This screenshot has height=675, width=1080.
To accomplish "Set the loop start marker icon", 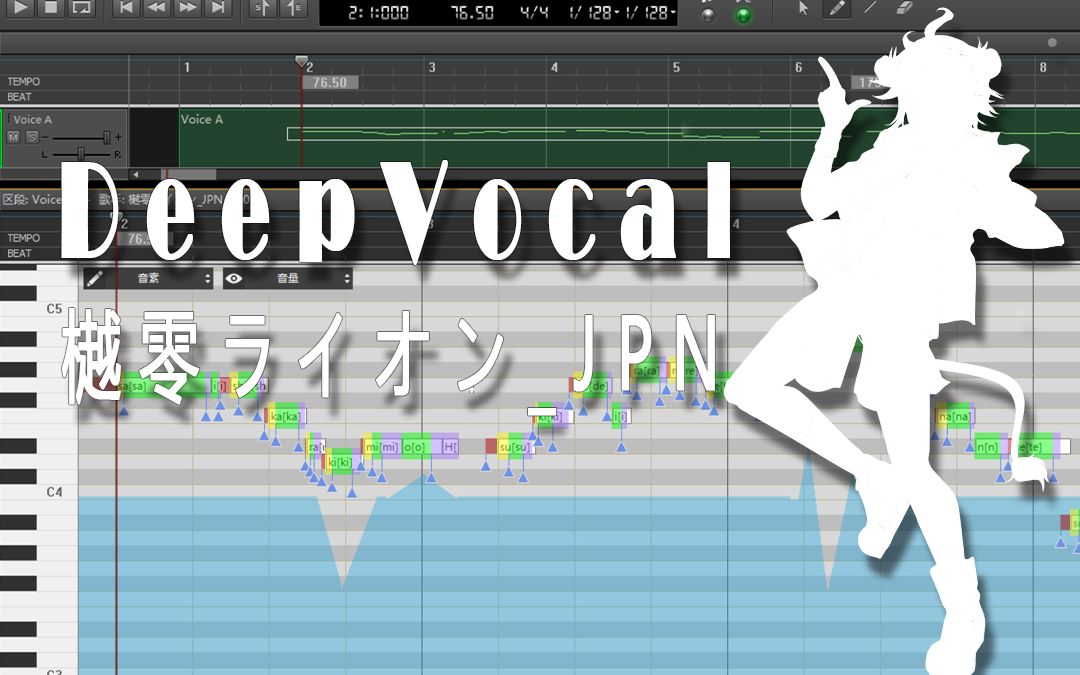I will pyautogui.click(x=263, y=8).
